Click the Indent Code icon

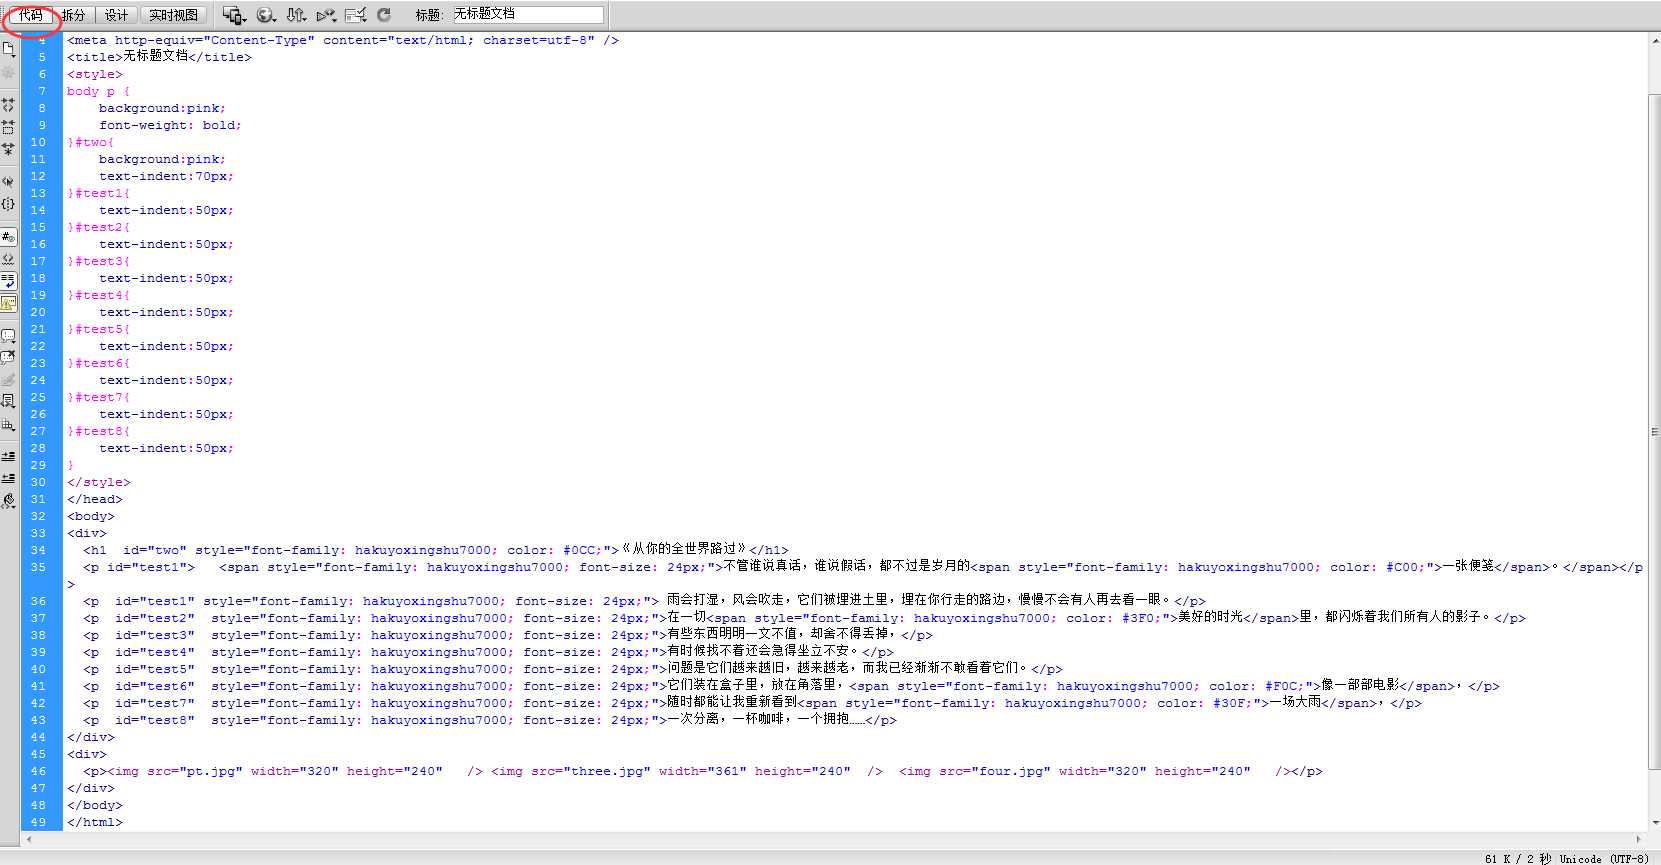point(8,456)
